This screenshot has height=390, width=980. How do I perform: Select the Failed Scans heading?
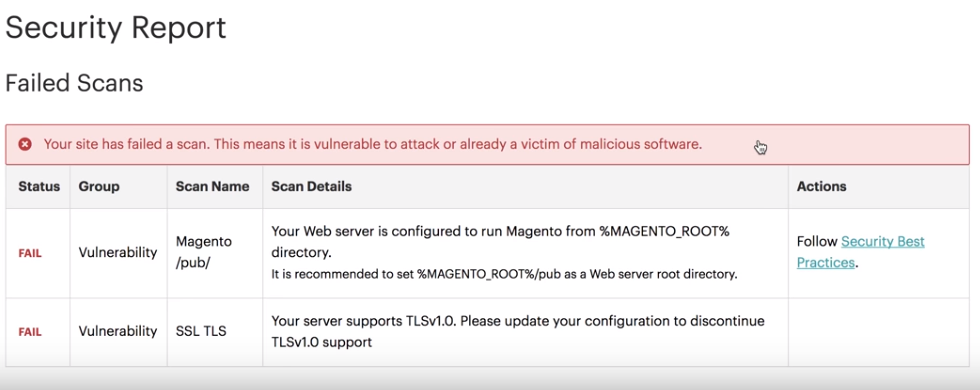tap(74, 83)
